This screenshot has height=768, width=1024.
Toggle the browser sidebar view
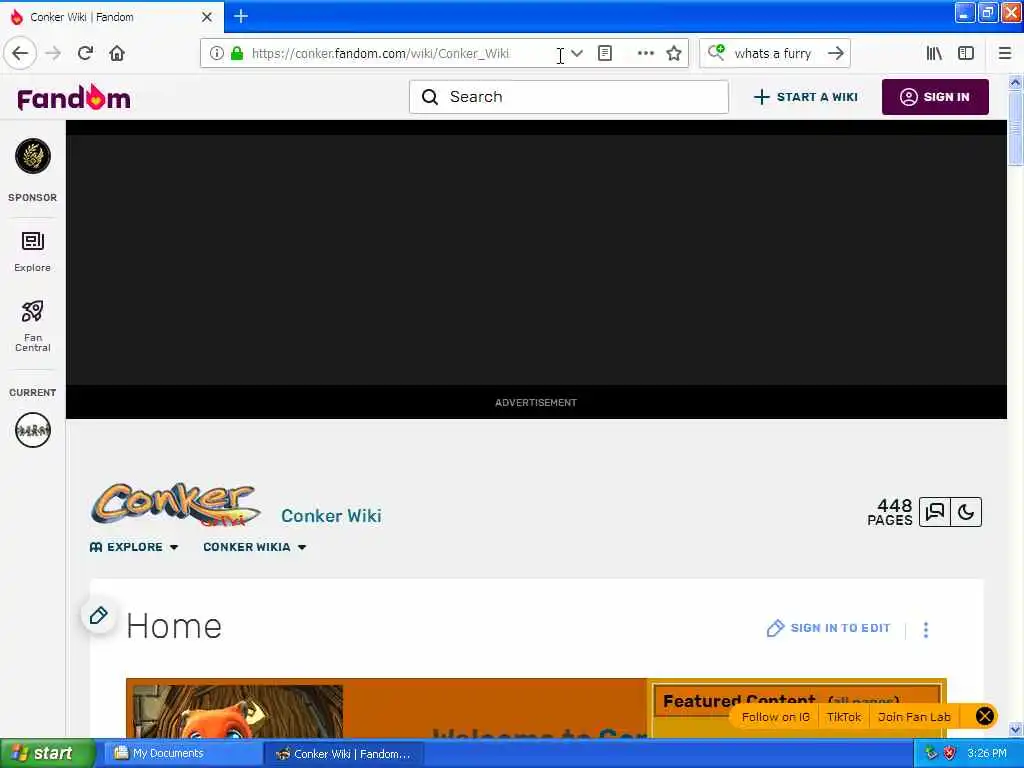click(x=966, y=54)
